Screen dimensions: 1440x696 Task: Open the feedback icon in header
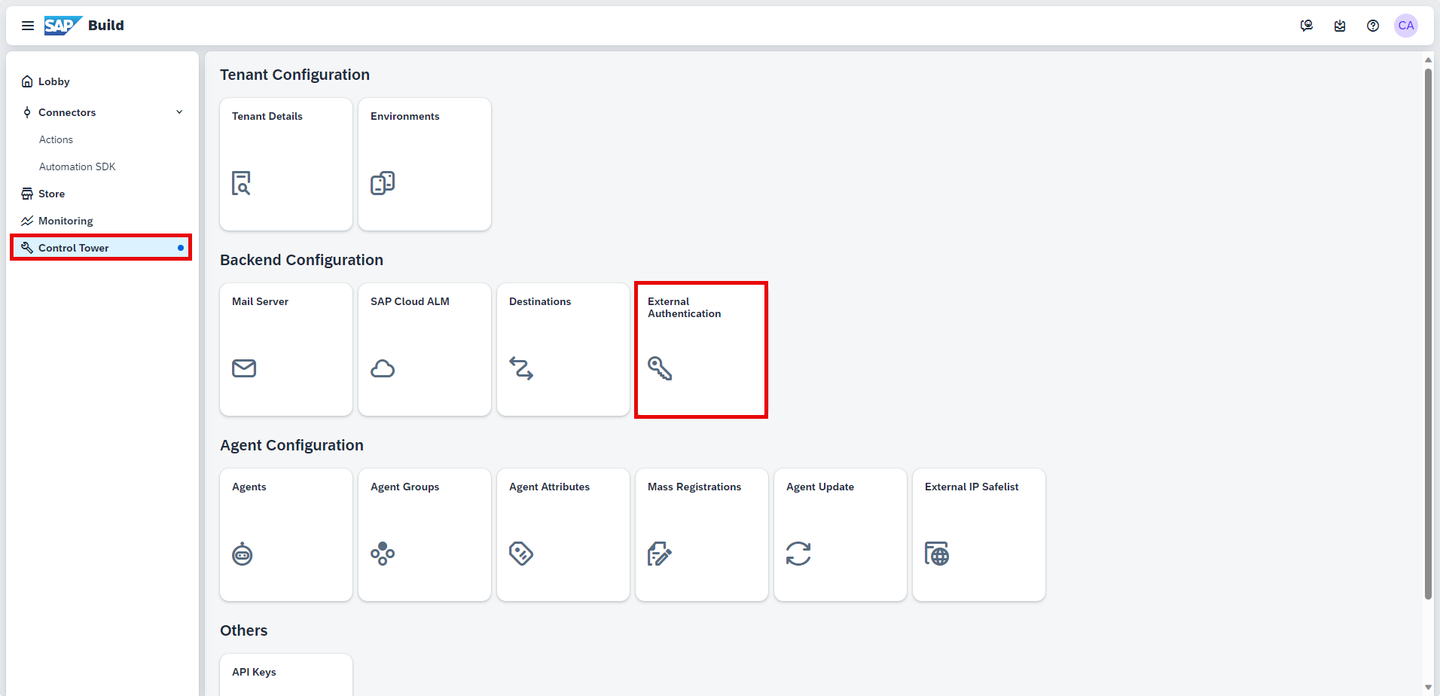pyautogui.click(x=1306, y=26)
